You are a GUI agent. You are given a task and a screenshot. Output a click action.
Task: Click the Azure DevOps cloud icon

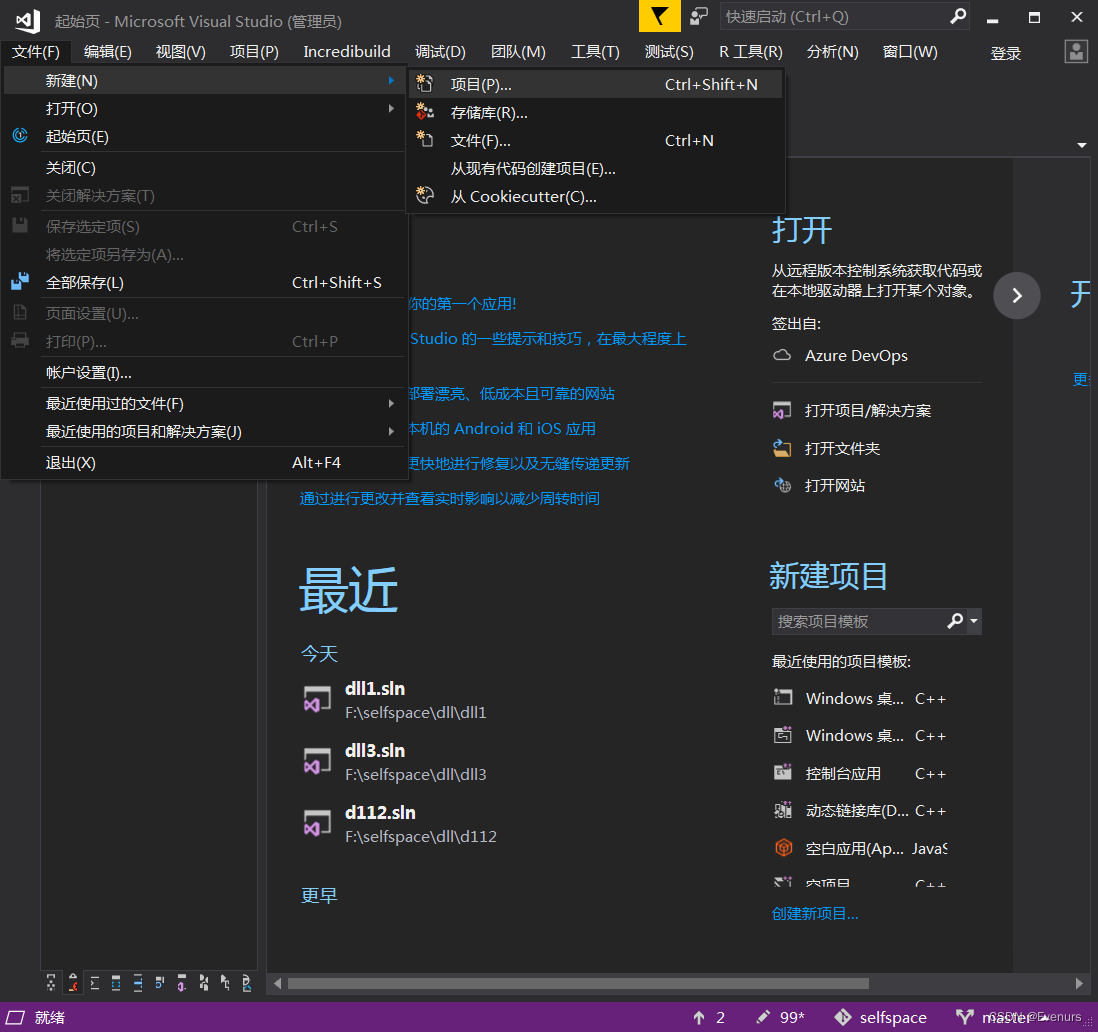[x=781, y=355]
